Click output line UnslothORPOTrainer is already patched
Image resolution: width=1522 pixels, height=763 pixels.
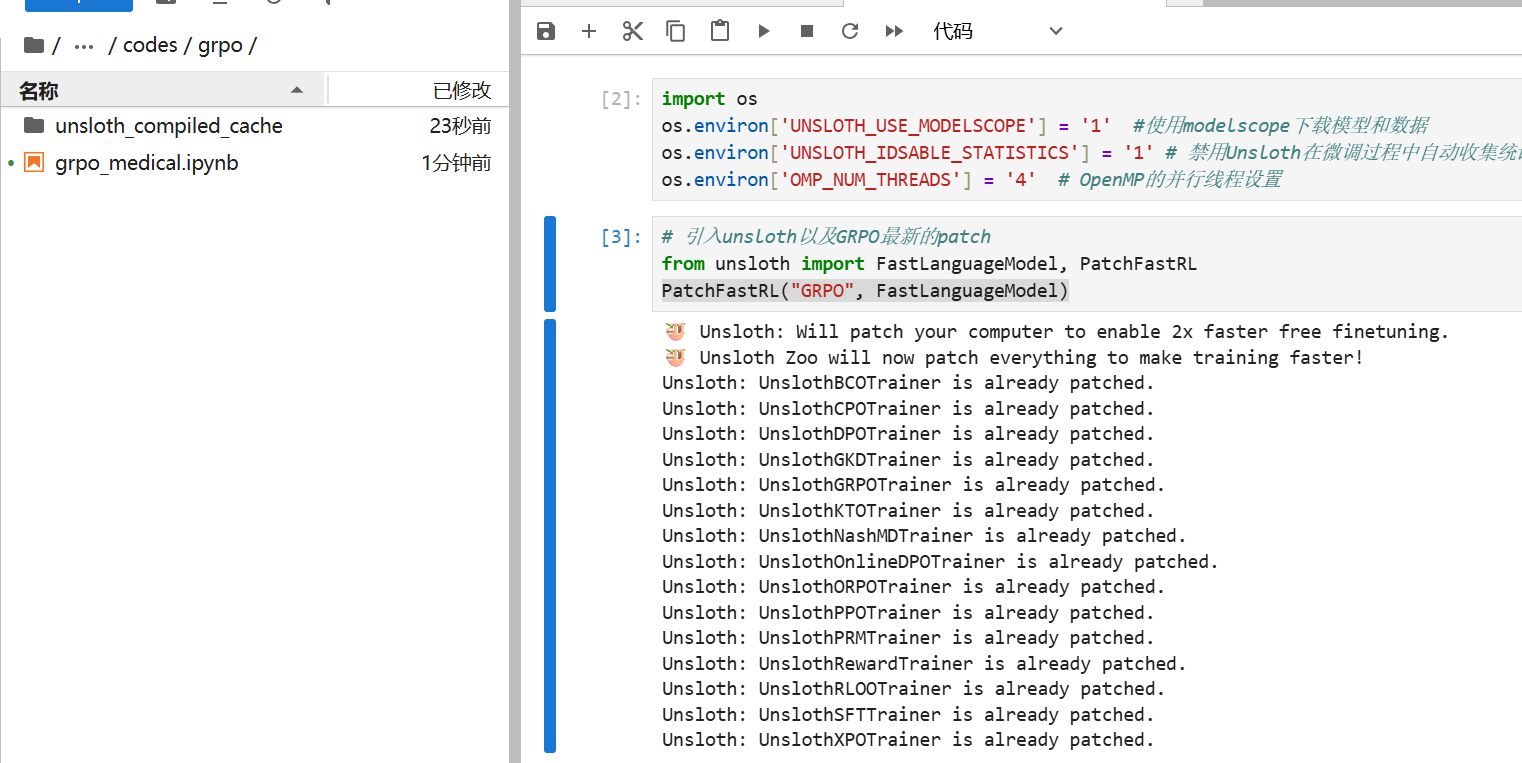914,587
